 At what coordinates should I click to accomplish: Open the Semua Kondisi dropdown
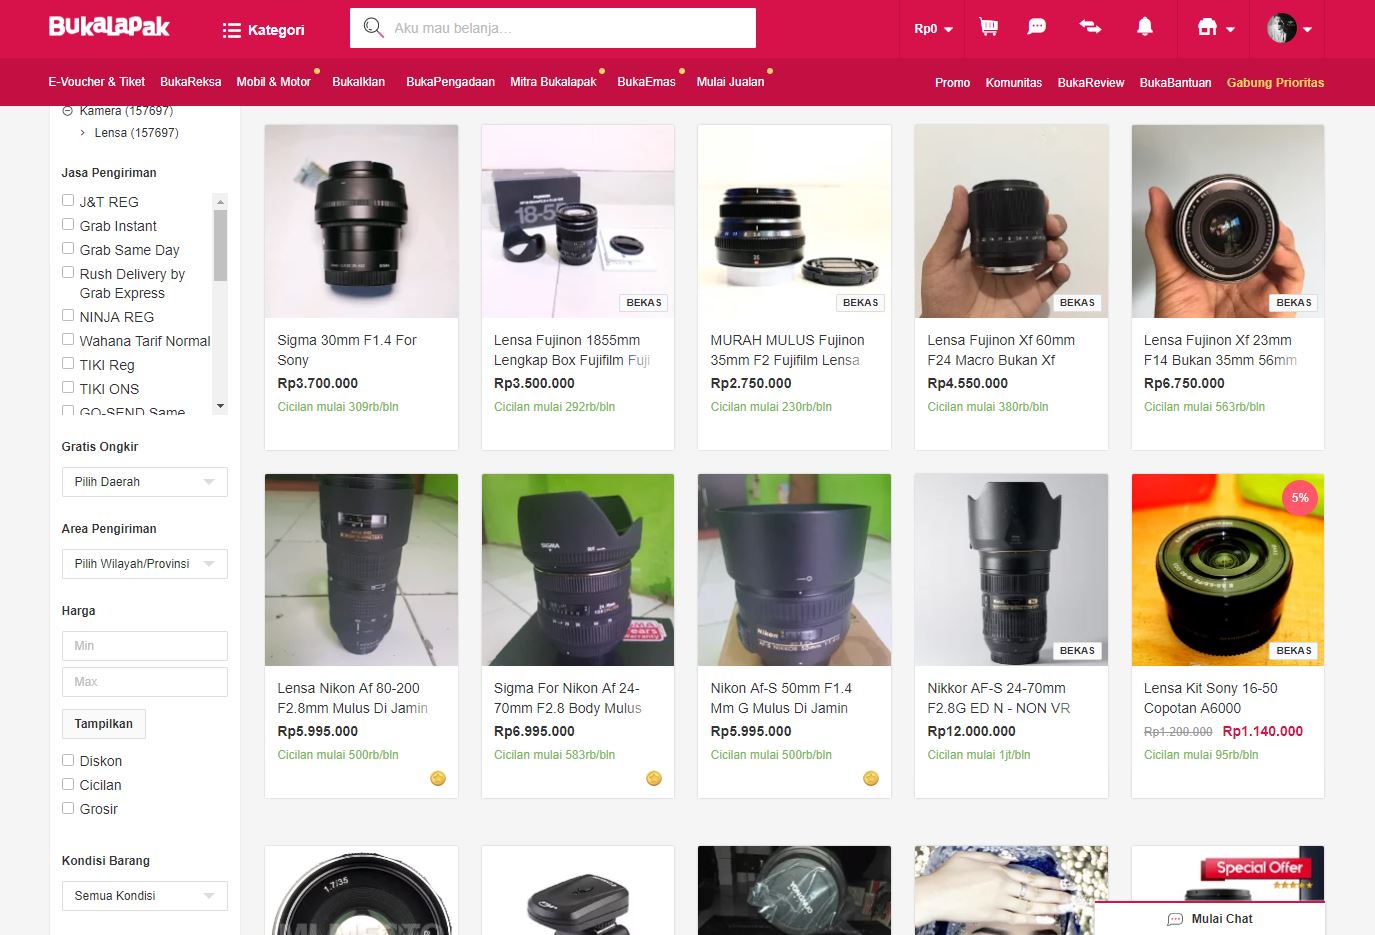click(x=144, y=895)
